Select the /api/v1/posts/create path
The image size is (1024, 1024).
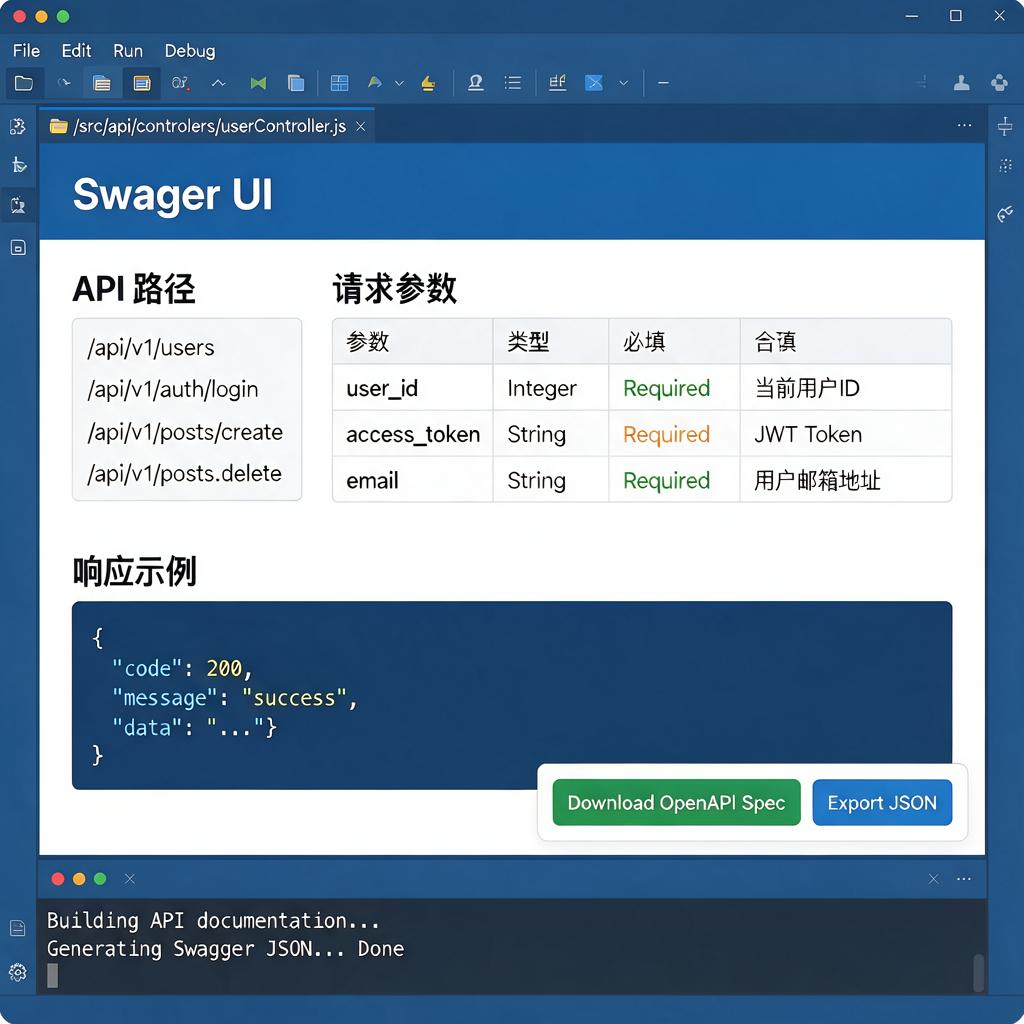[x=185, y=432]
